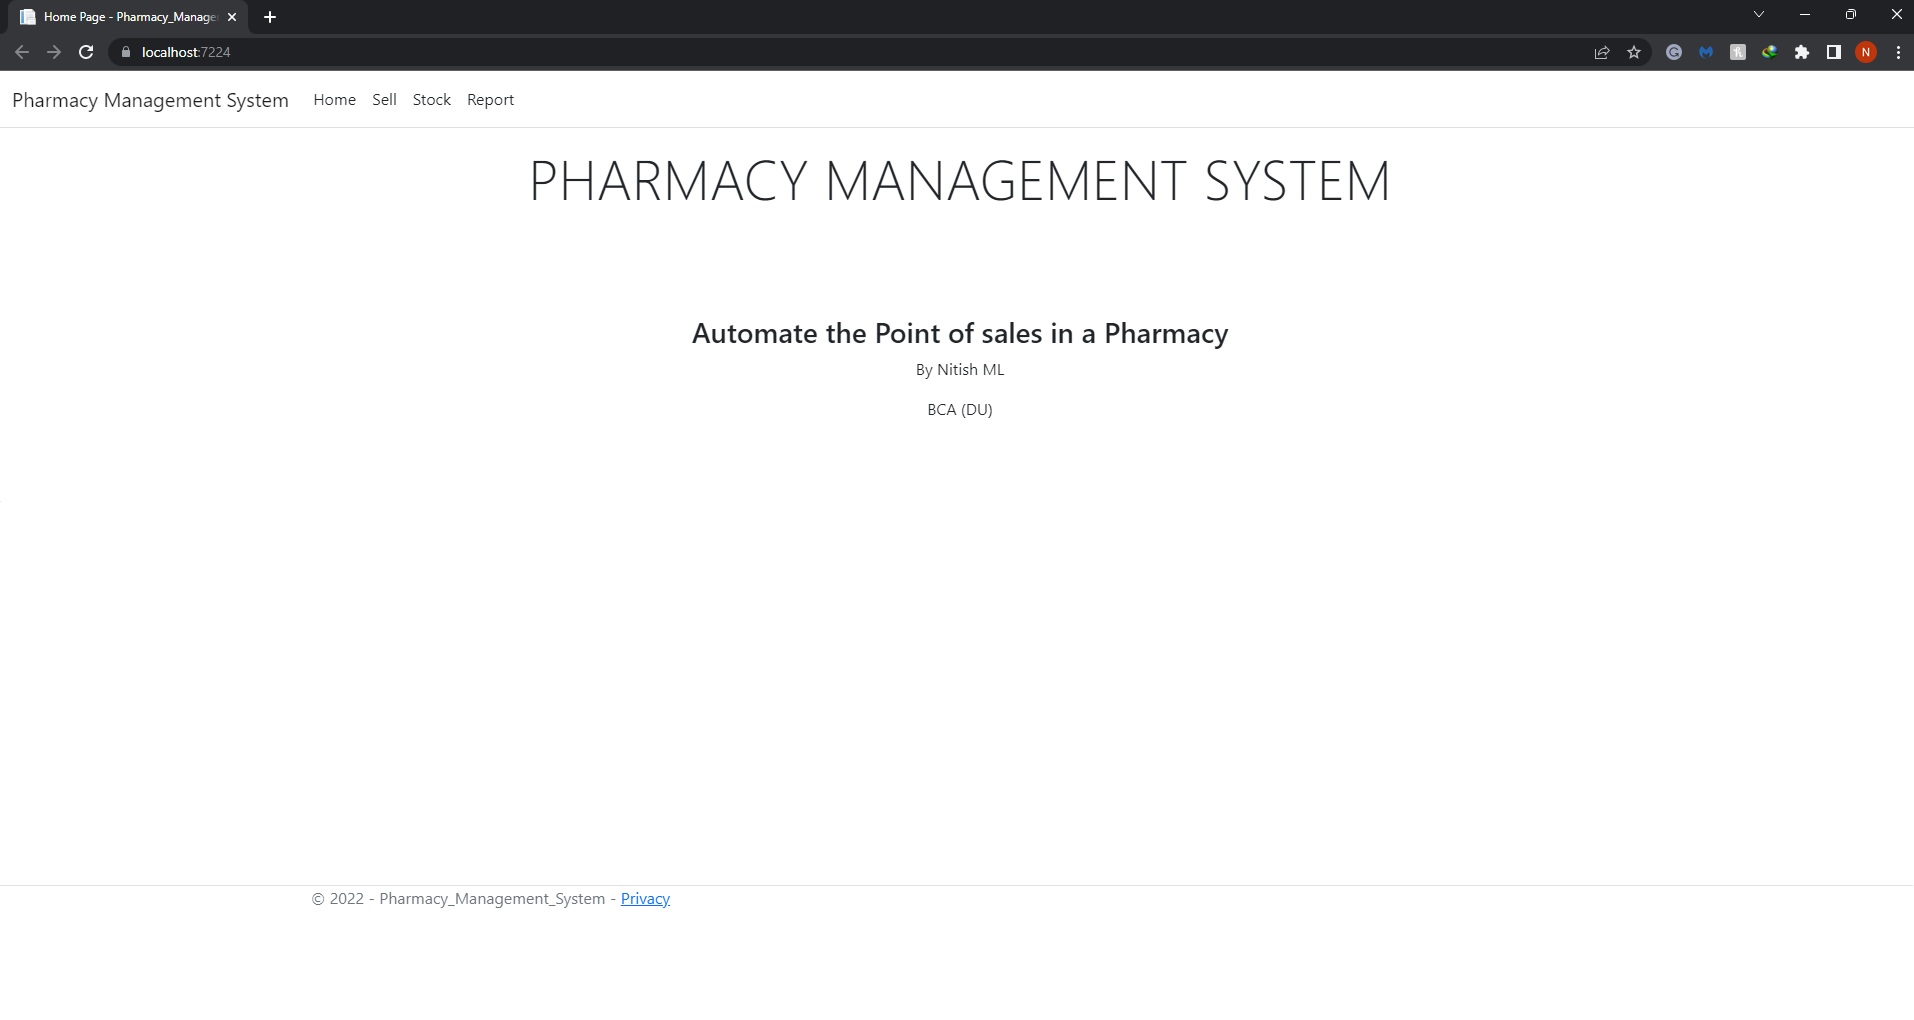Click the Pharmacy Management System brand link
The width and height of the screenshot is (1914, 1020).
[150, 100]
